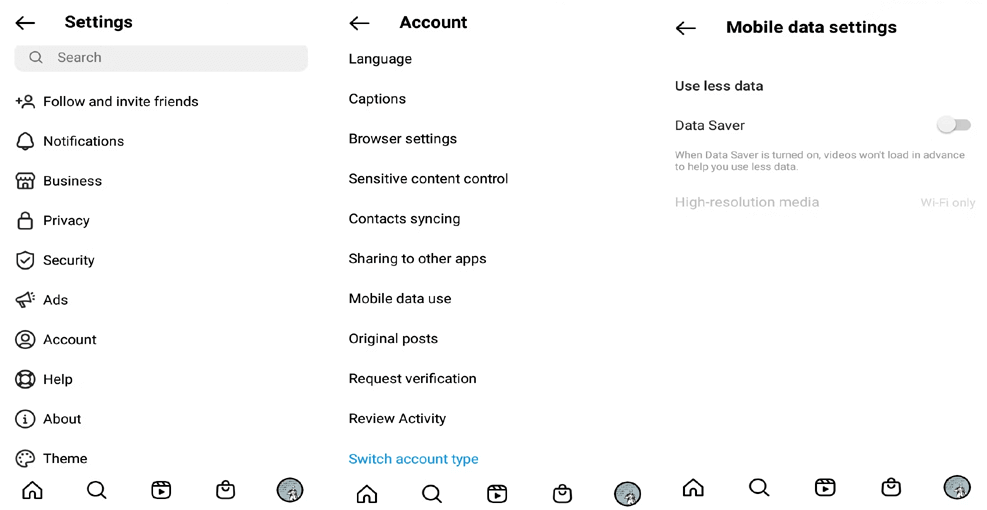Go back from the Settings screen
This screenshot has height=510, width=987.
pyautogui.click(x=25, y=23)
